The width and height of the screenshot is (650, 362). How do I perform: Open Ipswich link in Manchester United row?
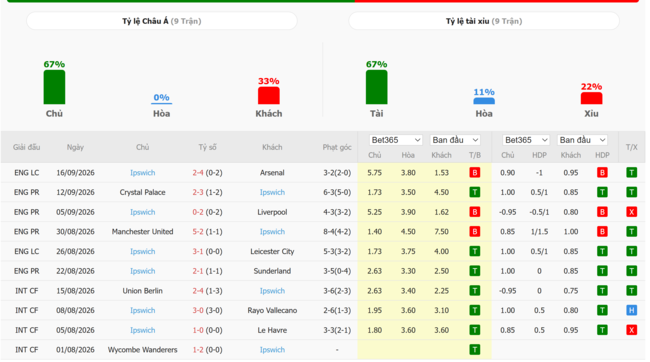(x=272, y=232)
